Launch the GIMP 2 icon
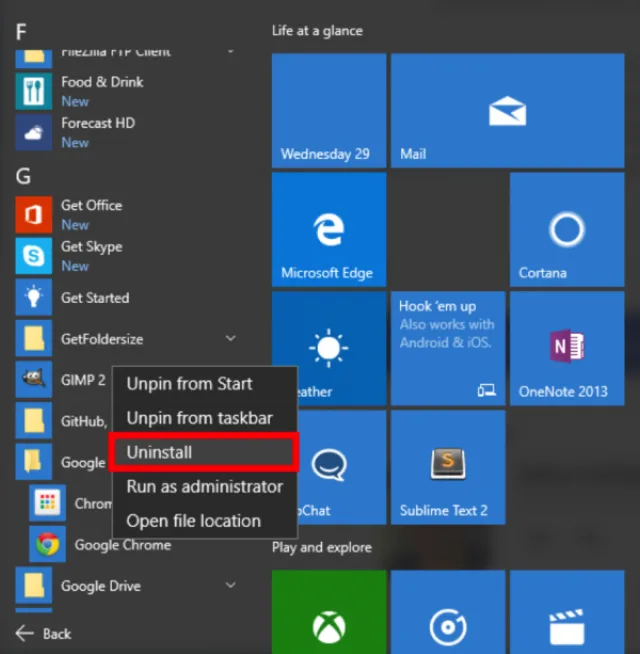 [x=34, y=379]
